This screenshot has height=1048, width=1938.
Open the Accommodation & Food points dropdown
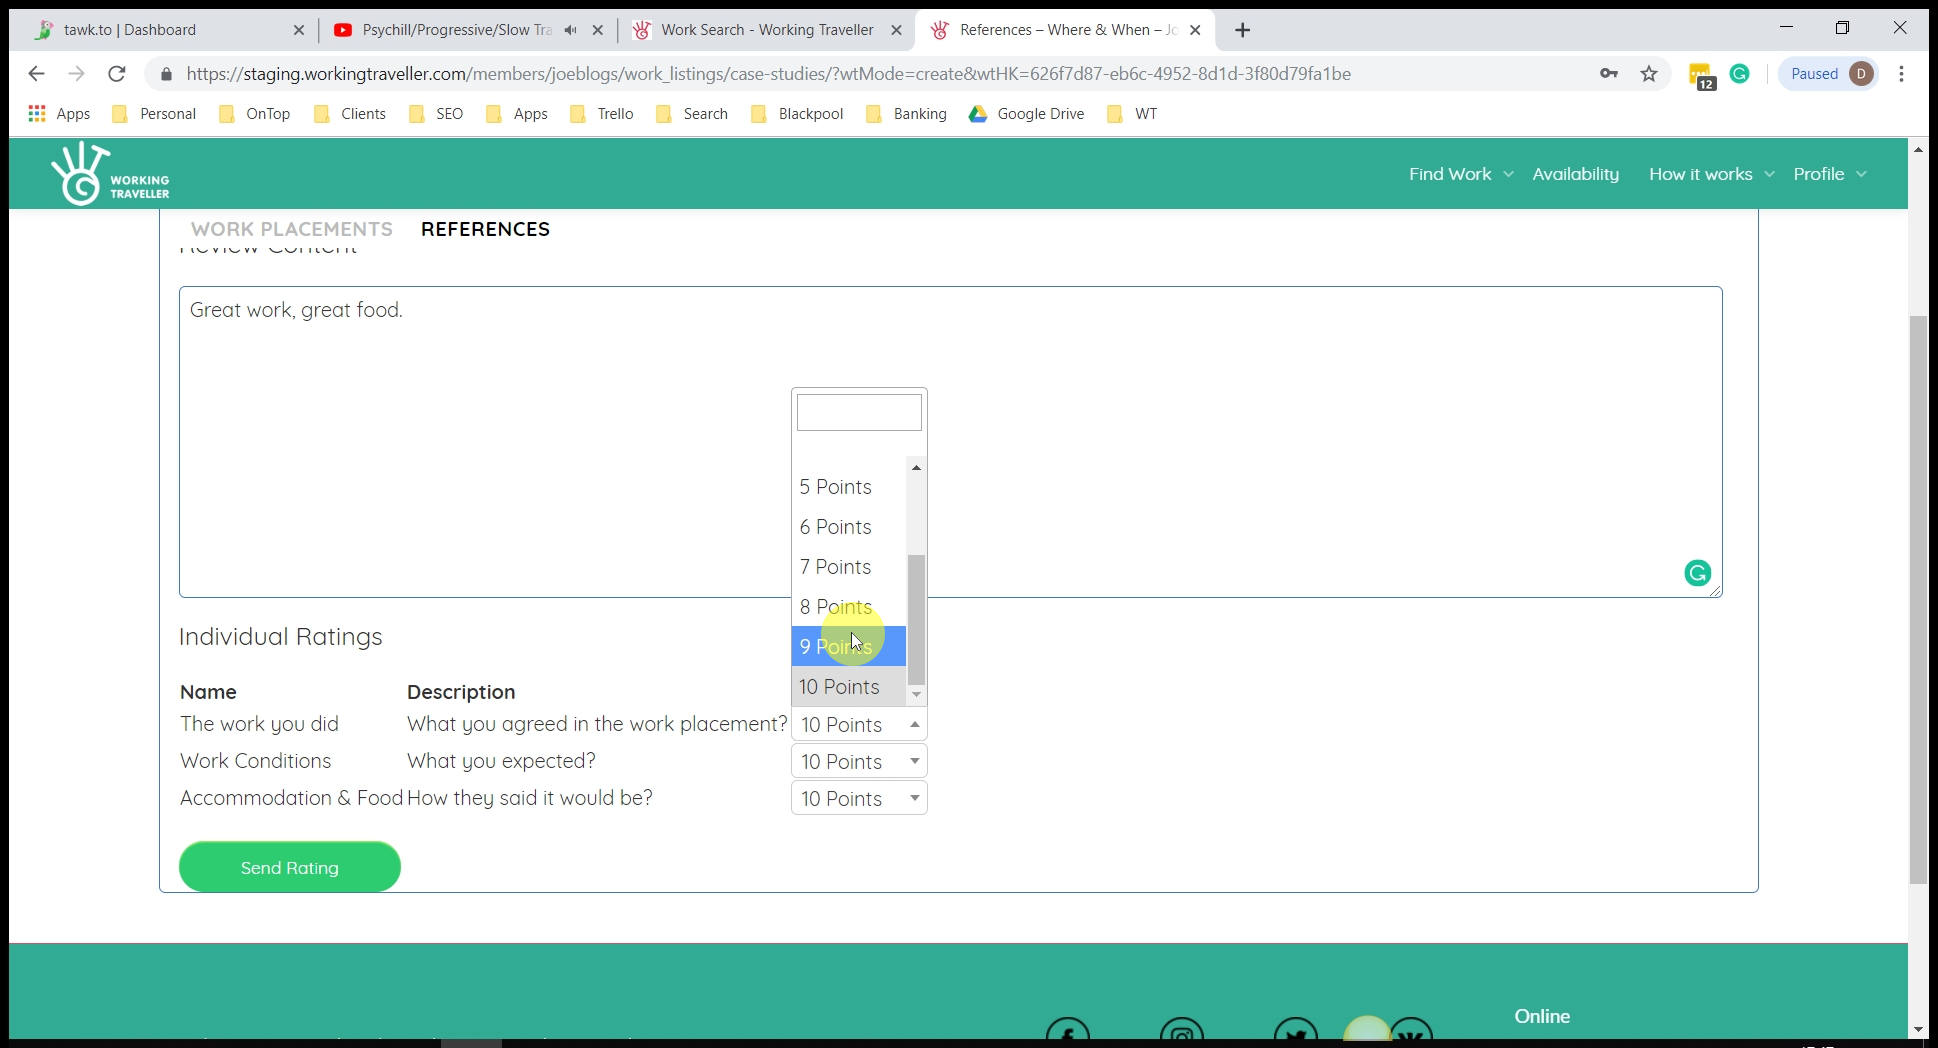pos(859,799)
